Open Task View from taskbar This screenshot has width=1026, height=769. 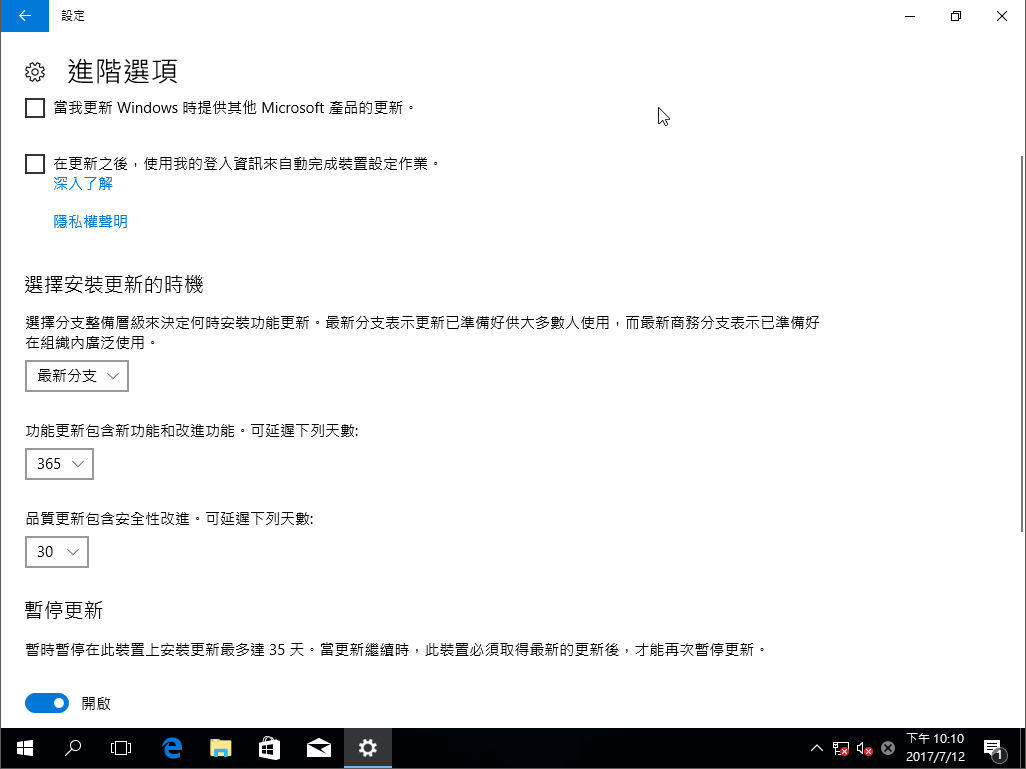121,748
